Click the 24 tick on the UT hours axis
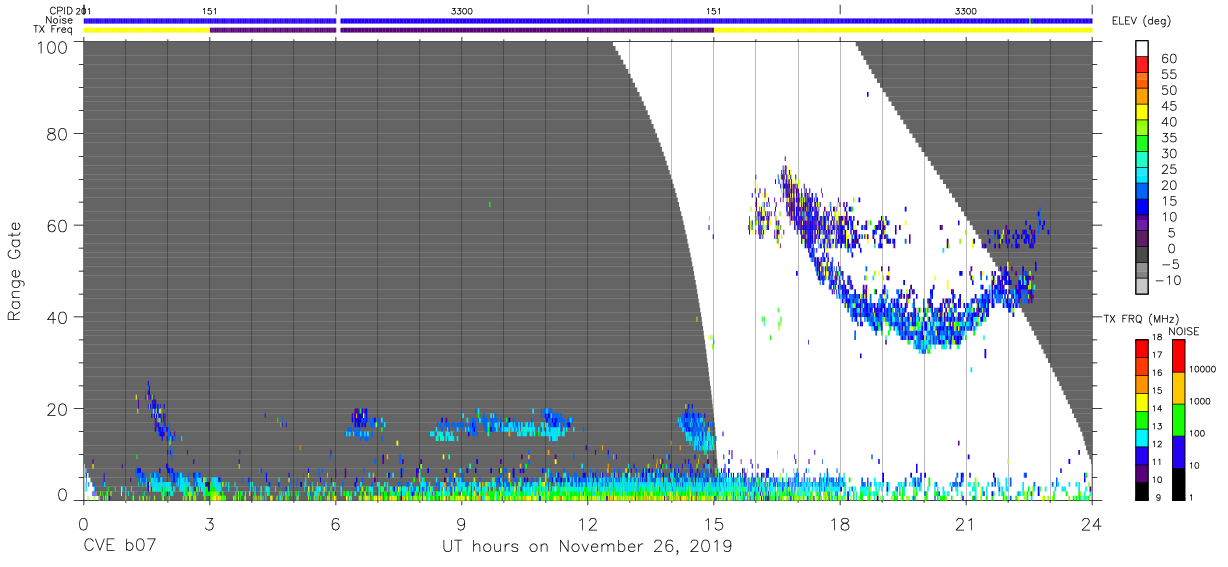This screenshot has width=1228, height=567. [x=1092, y=523]
